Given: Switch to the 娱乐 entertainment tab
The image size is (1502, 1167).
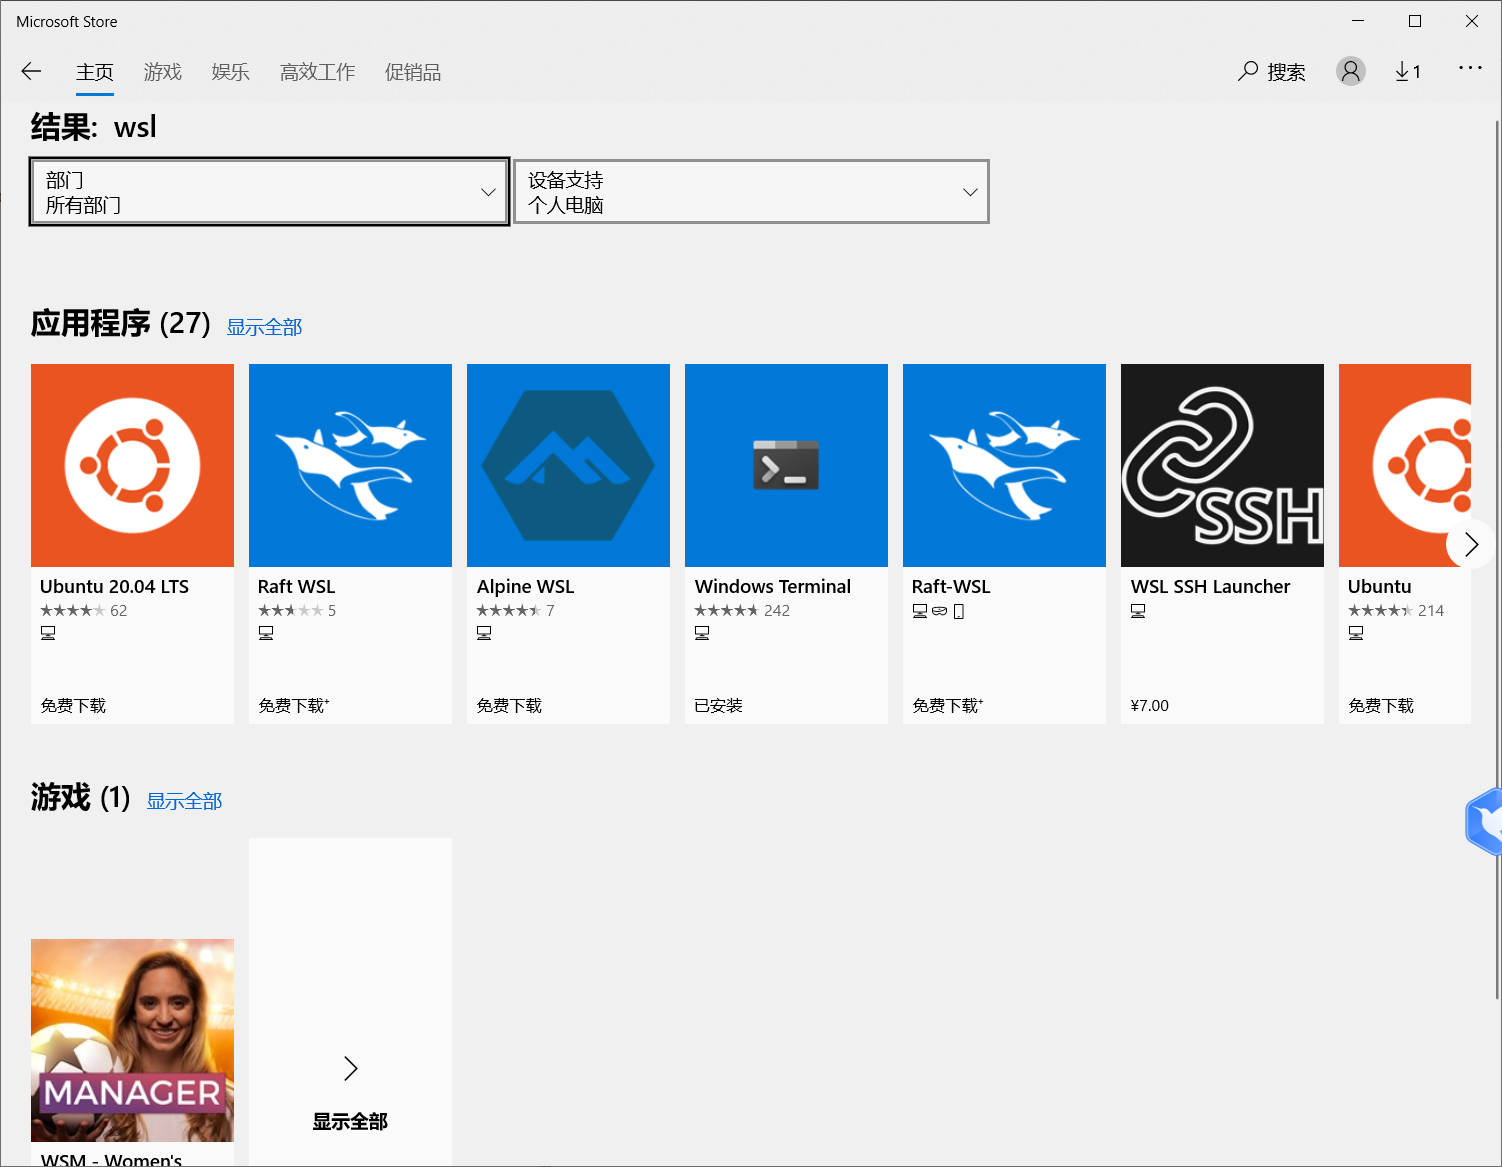Looking at the screenshot, I should (x=231, y=72).
